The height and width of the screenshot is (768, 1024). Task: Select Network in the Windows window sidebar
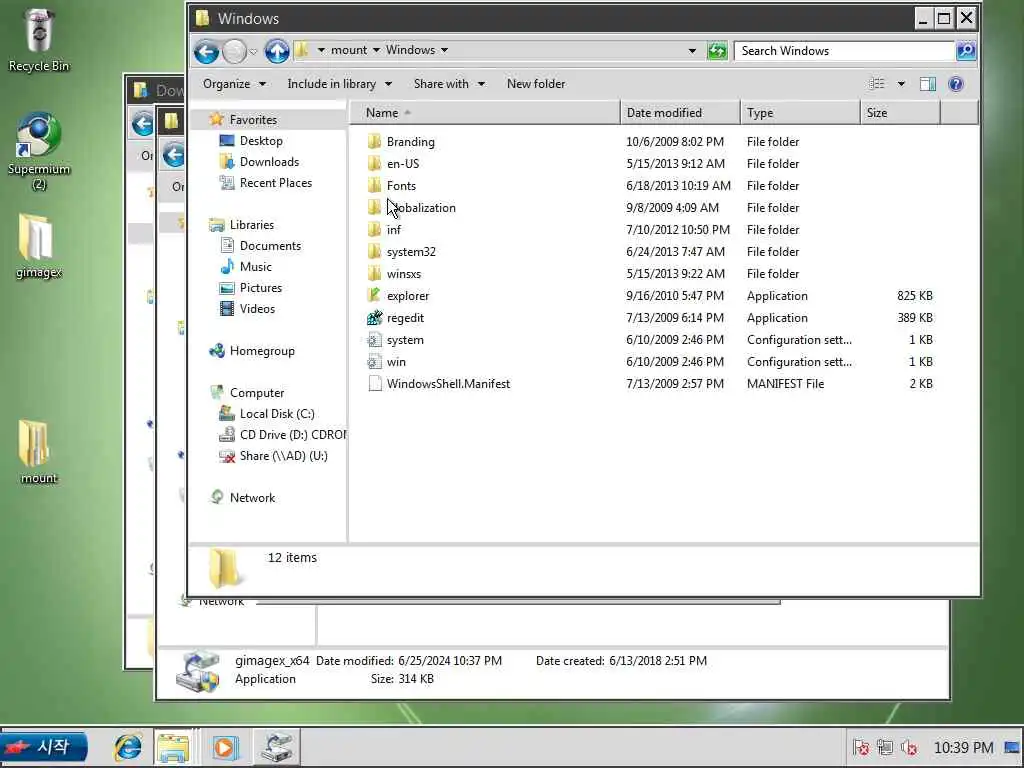coord(252,498)
